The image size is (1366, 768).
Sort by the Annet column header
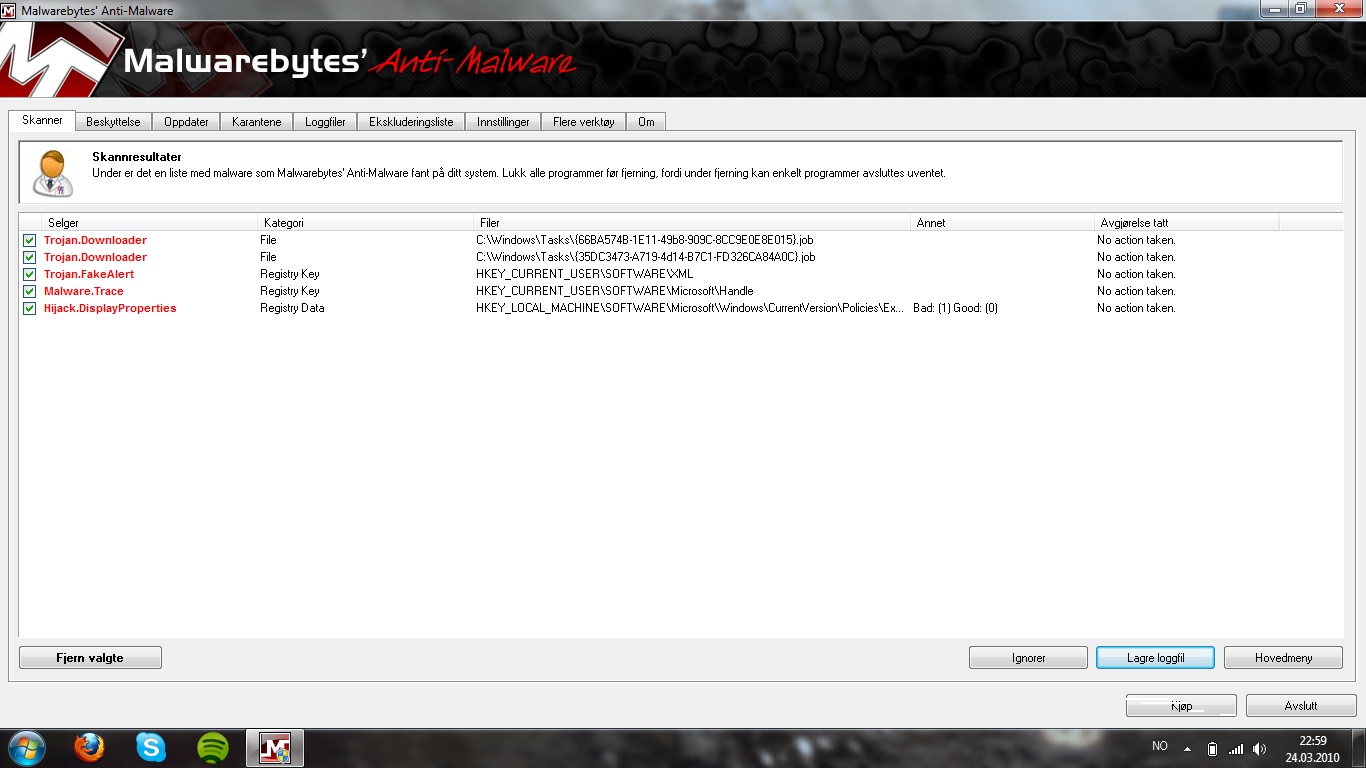pos(1004,223)
